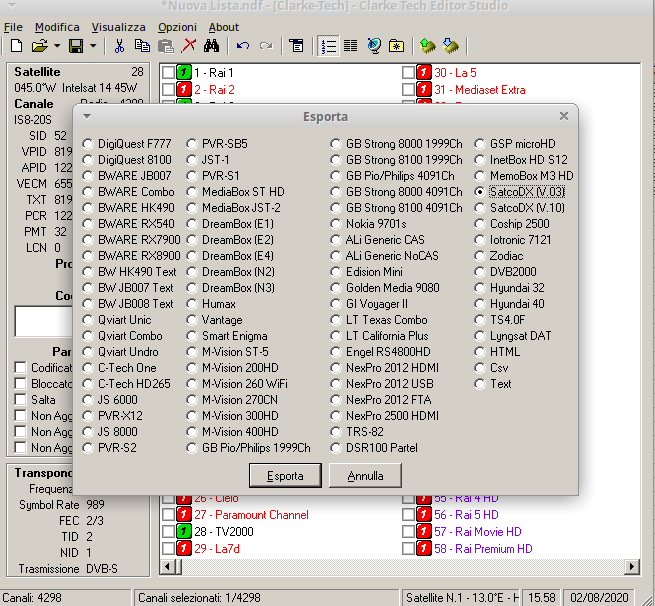Choose the Edision Mini export option

click(x=336, y=272)
